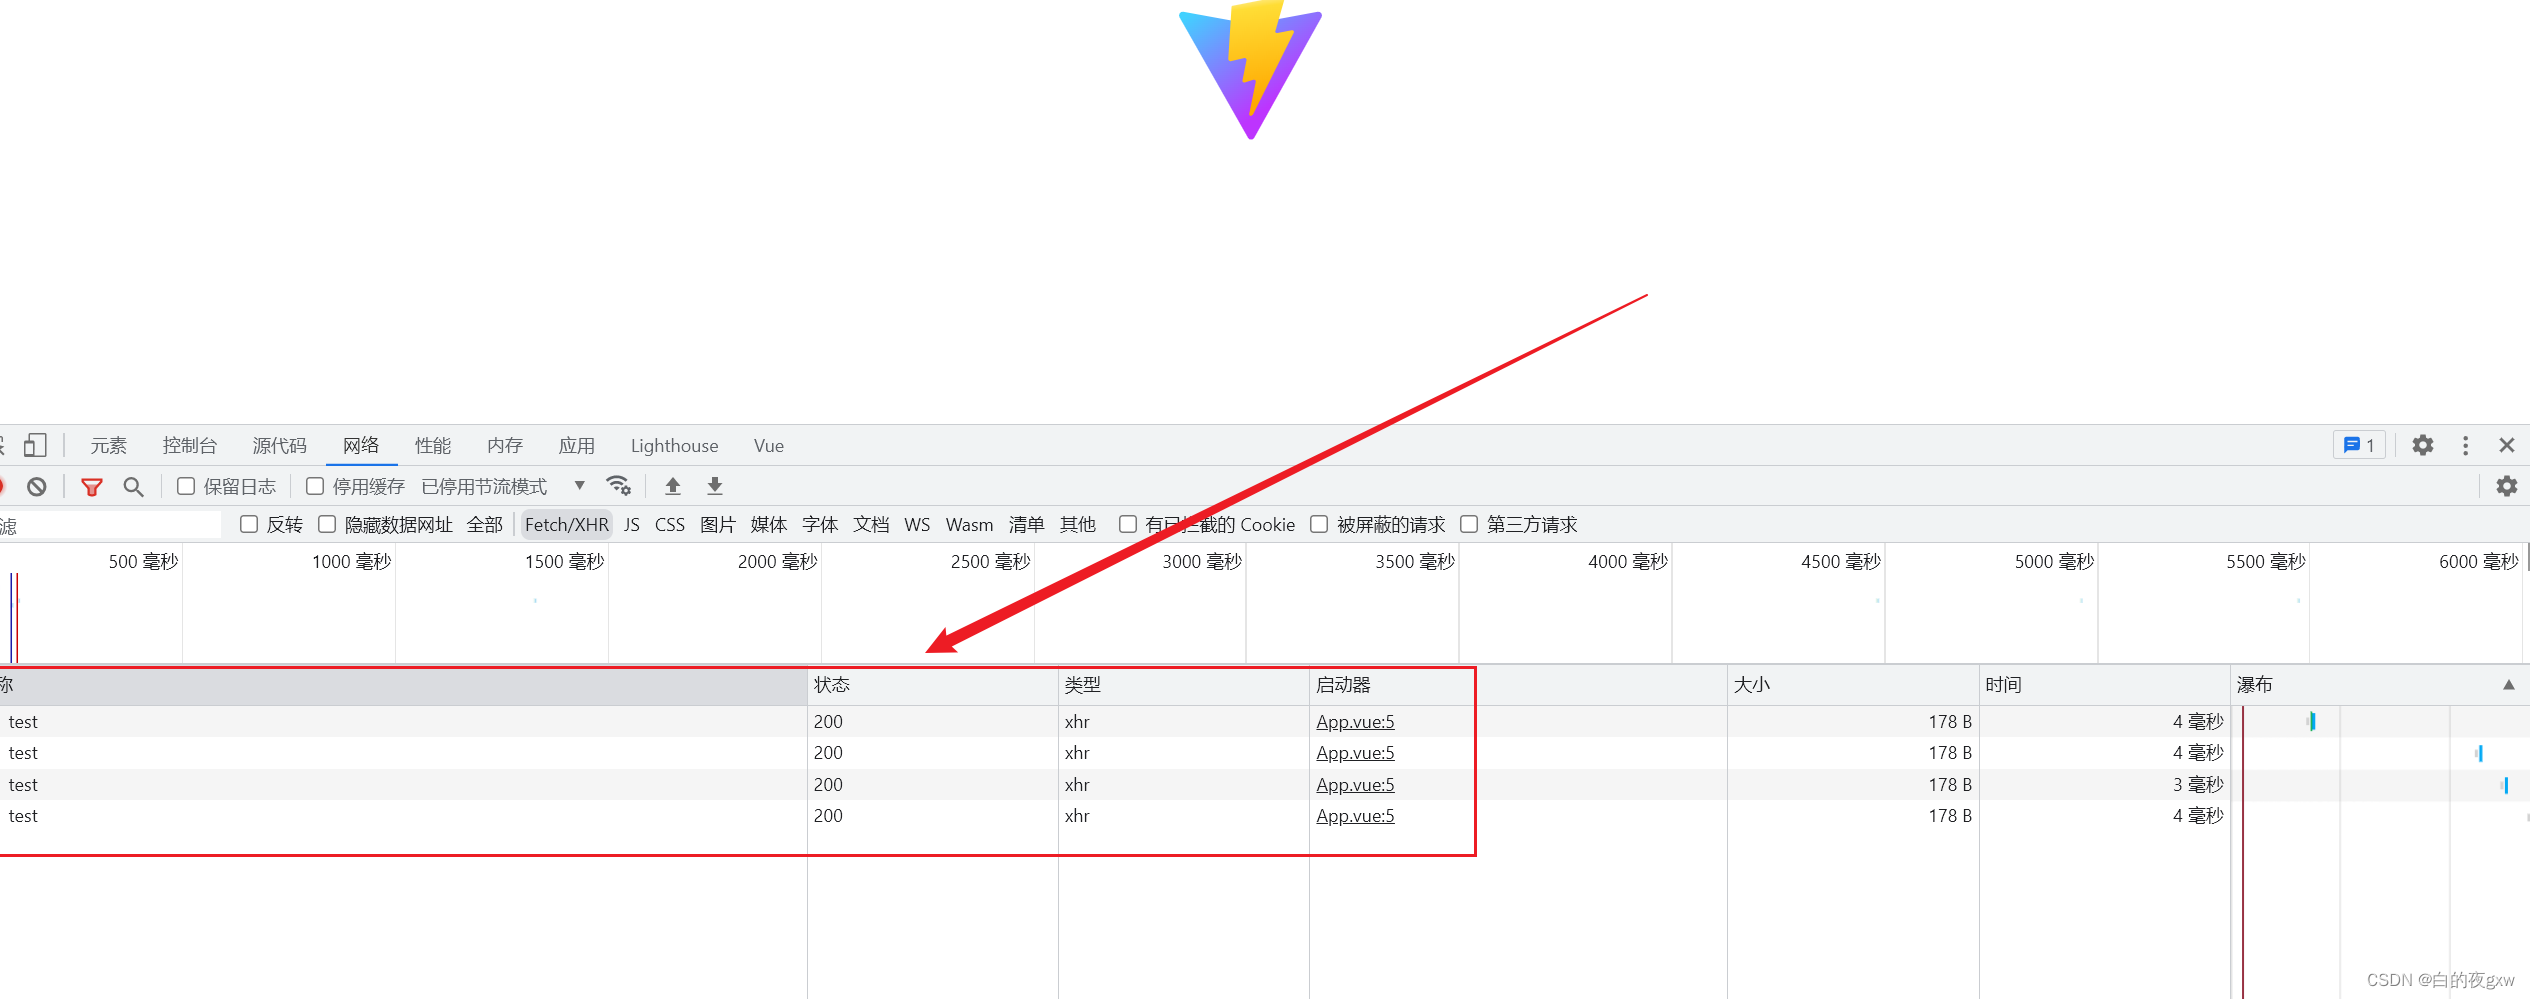Click the filter text input field
The width and height of the screenshot is (2530, 999).
coord(110,525)
